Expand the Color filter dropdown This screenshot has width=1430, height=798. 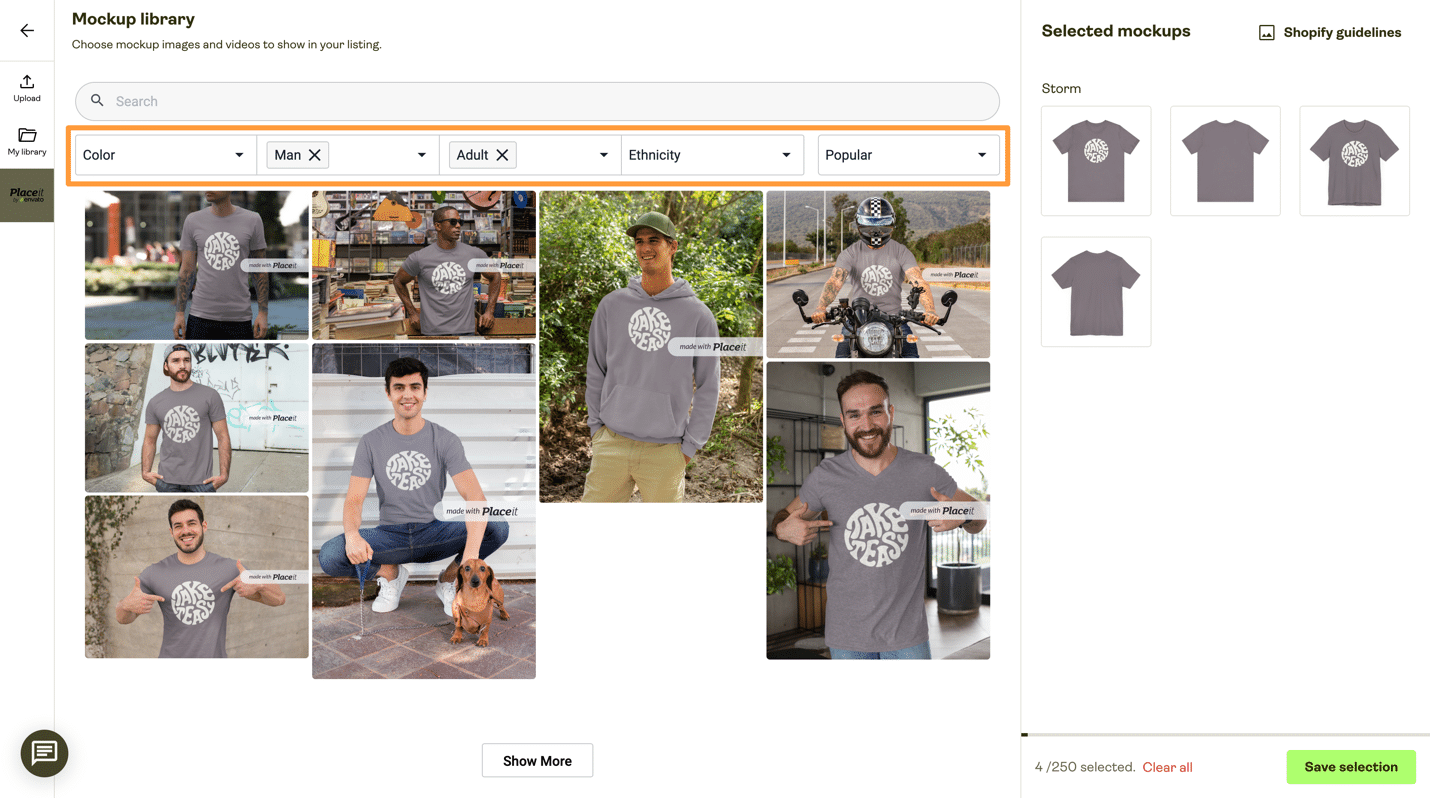coord(165,155)
